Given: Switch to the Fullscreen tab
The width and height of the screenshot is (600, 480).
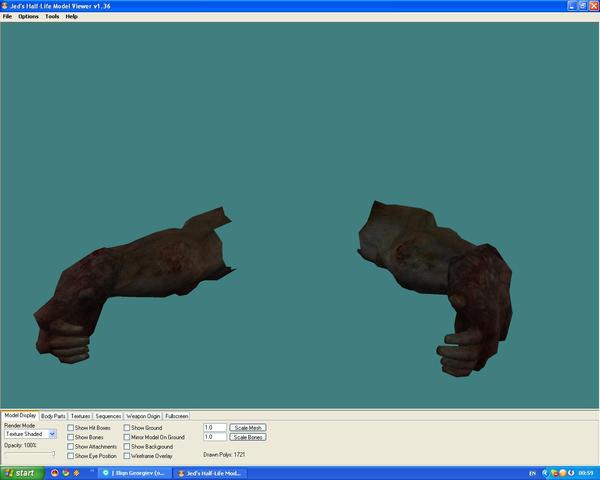Looking at the screenshot, I should (176, 416).
